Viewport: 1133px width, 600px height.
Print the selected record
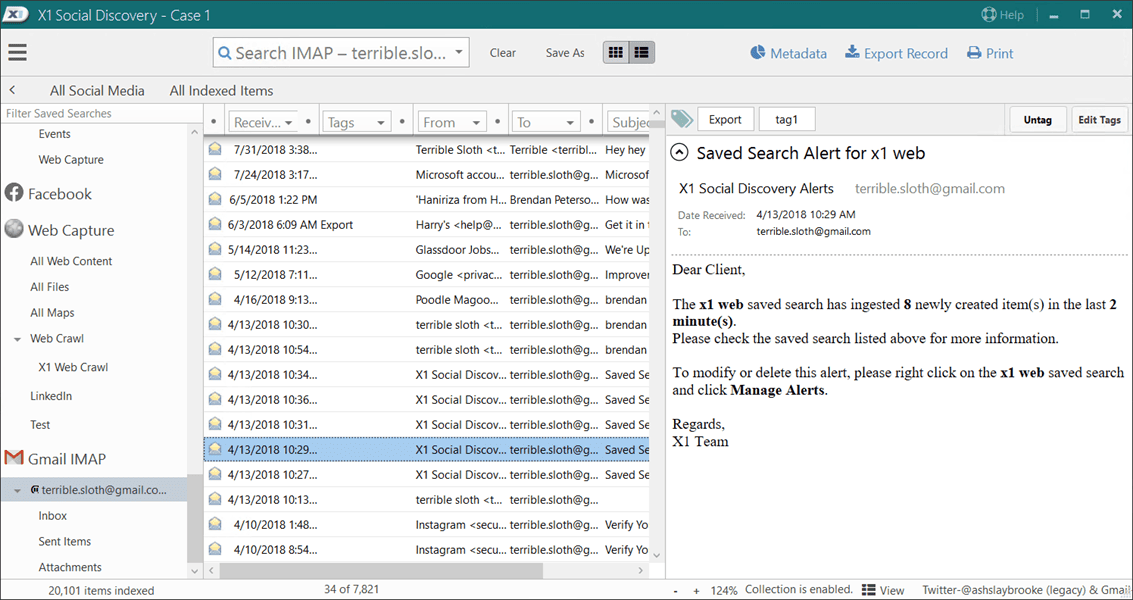pyautogui.click(x=990, y=53)
